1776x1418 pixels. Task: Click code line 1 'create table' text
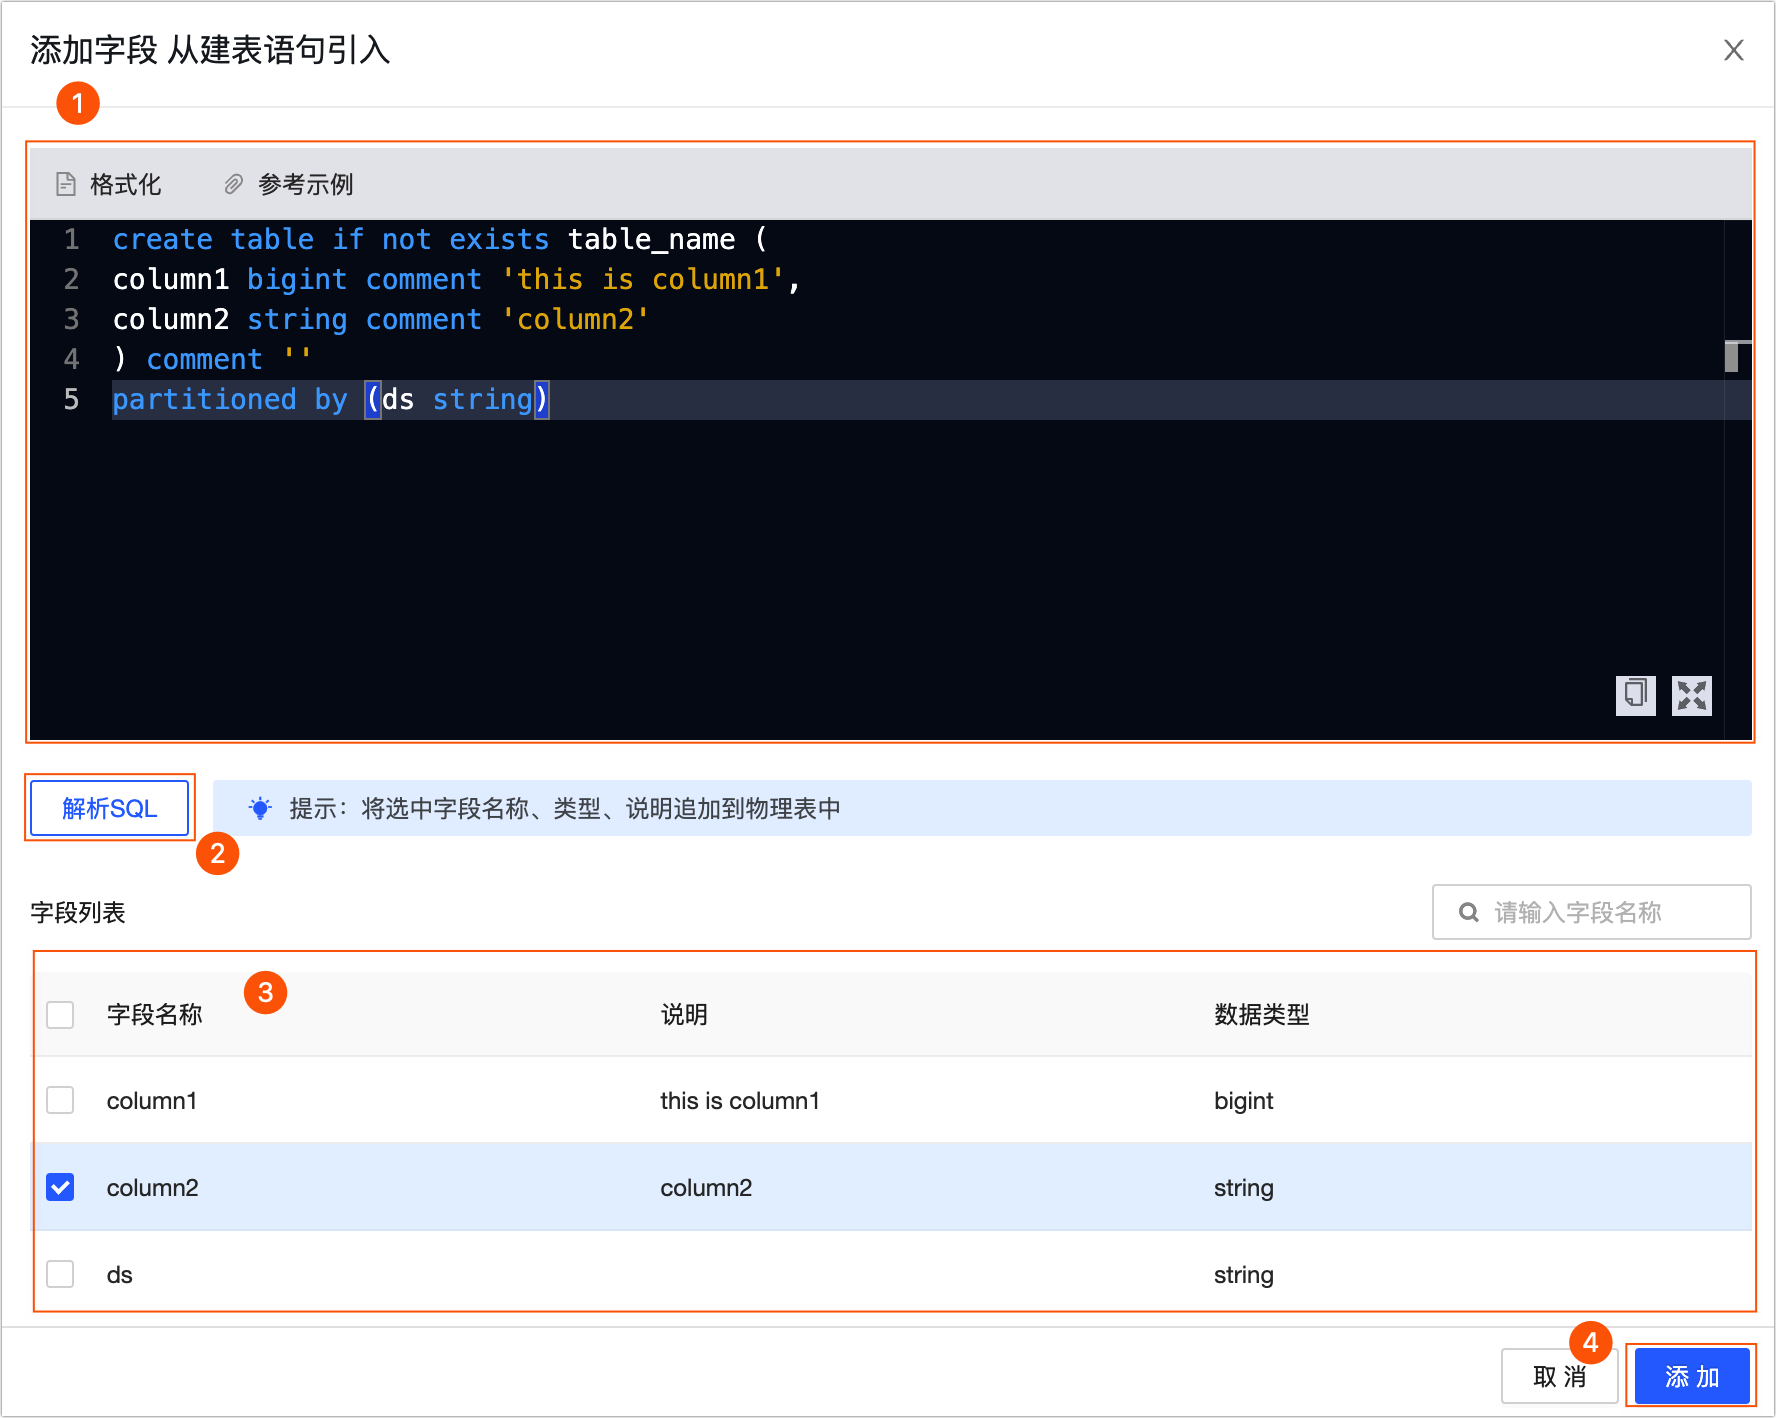[213, 240]
